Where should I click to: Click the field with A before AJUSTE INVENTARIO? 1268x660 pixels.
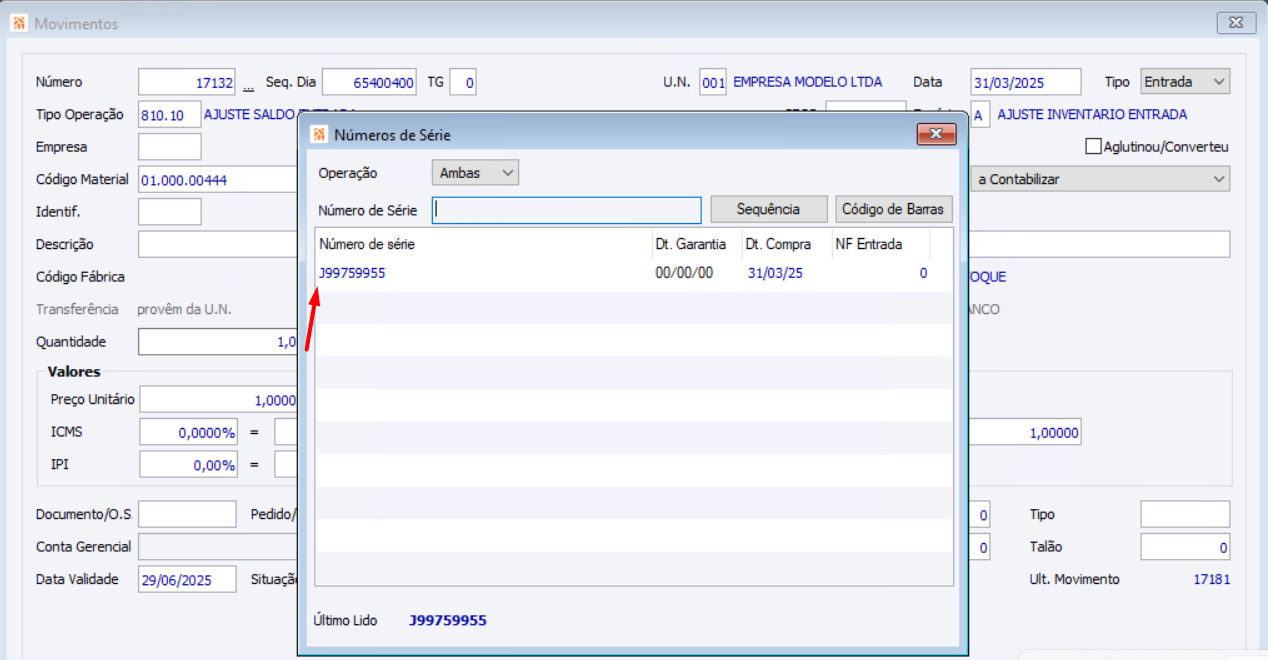pos(980,115)
